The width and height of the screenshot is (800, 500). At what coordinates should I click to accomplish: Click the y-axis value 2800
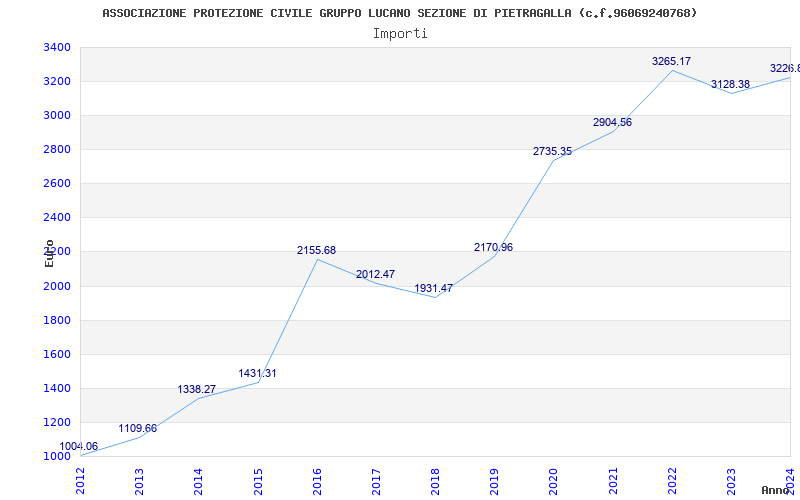point(57,149)
